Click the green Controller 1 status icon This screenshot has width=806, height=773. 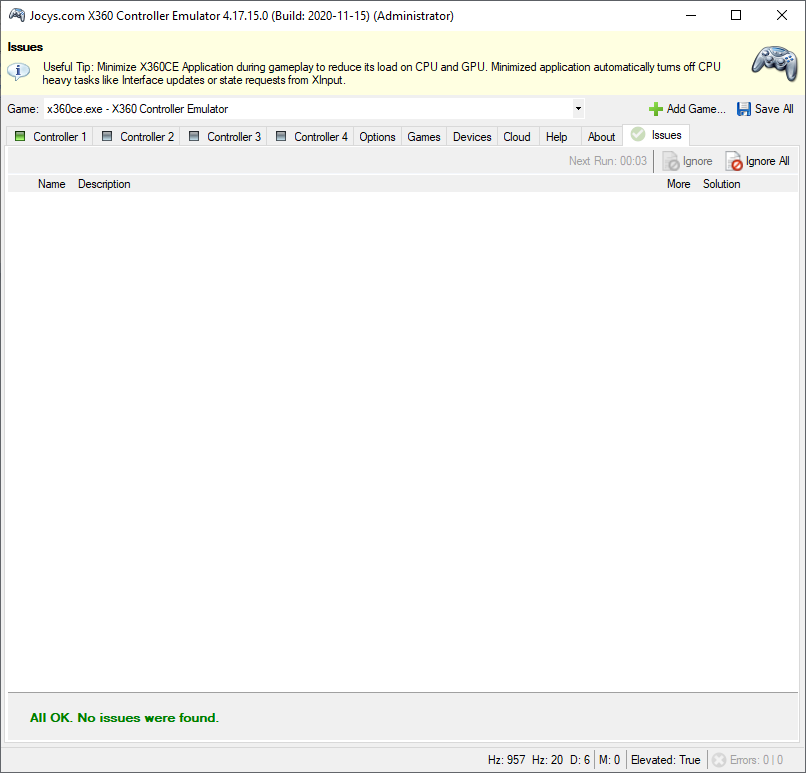click(x=20, y=137)
